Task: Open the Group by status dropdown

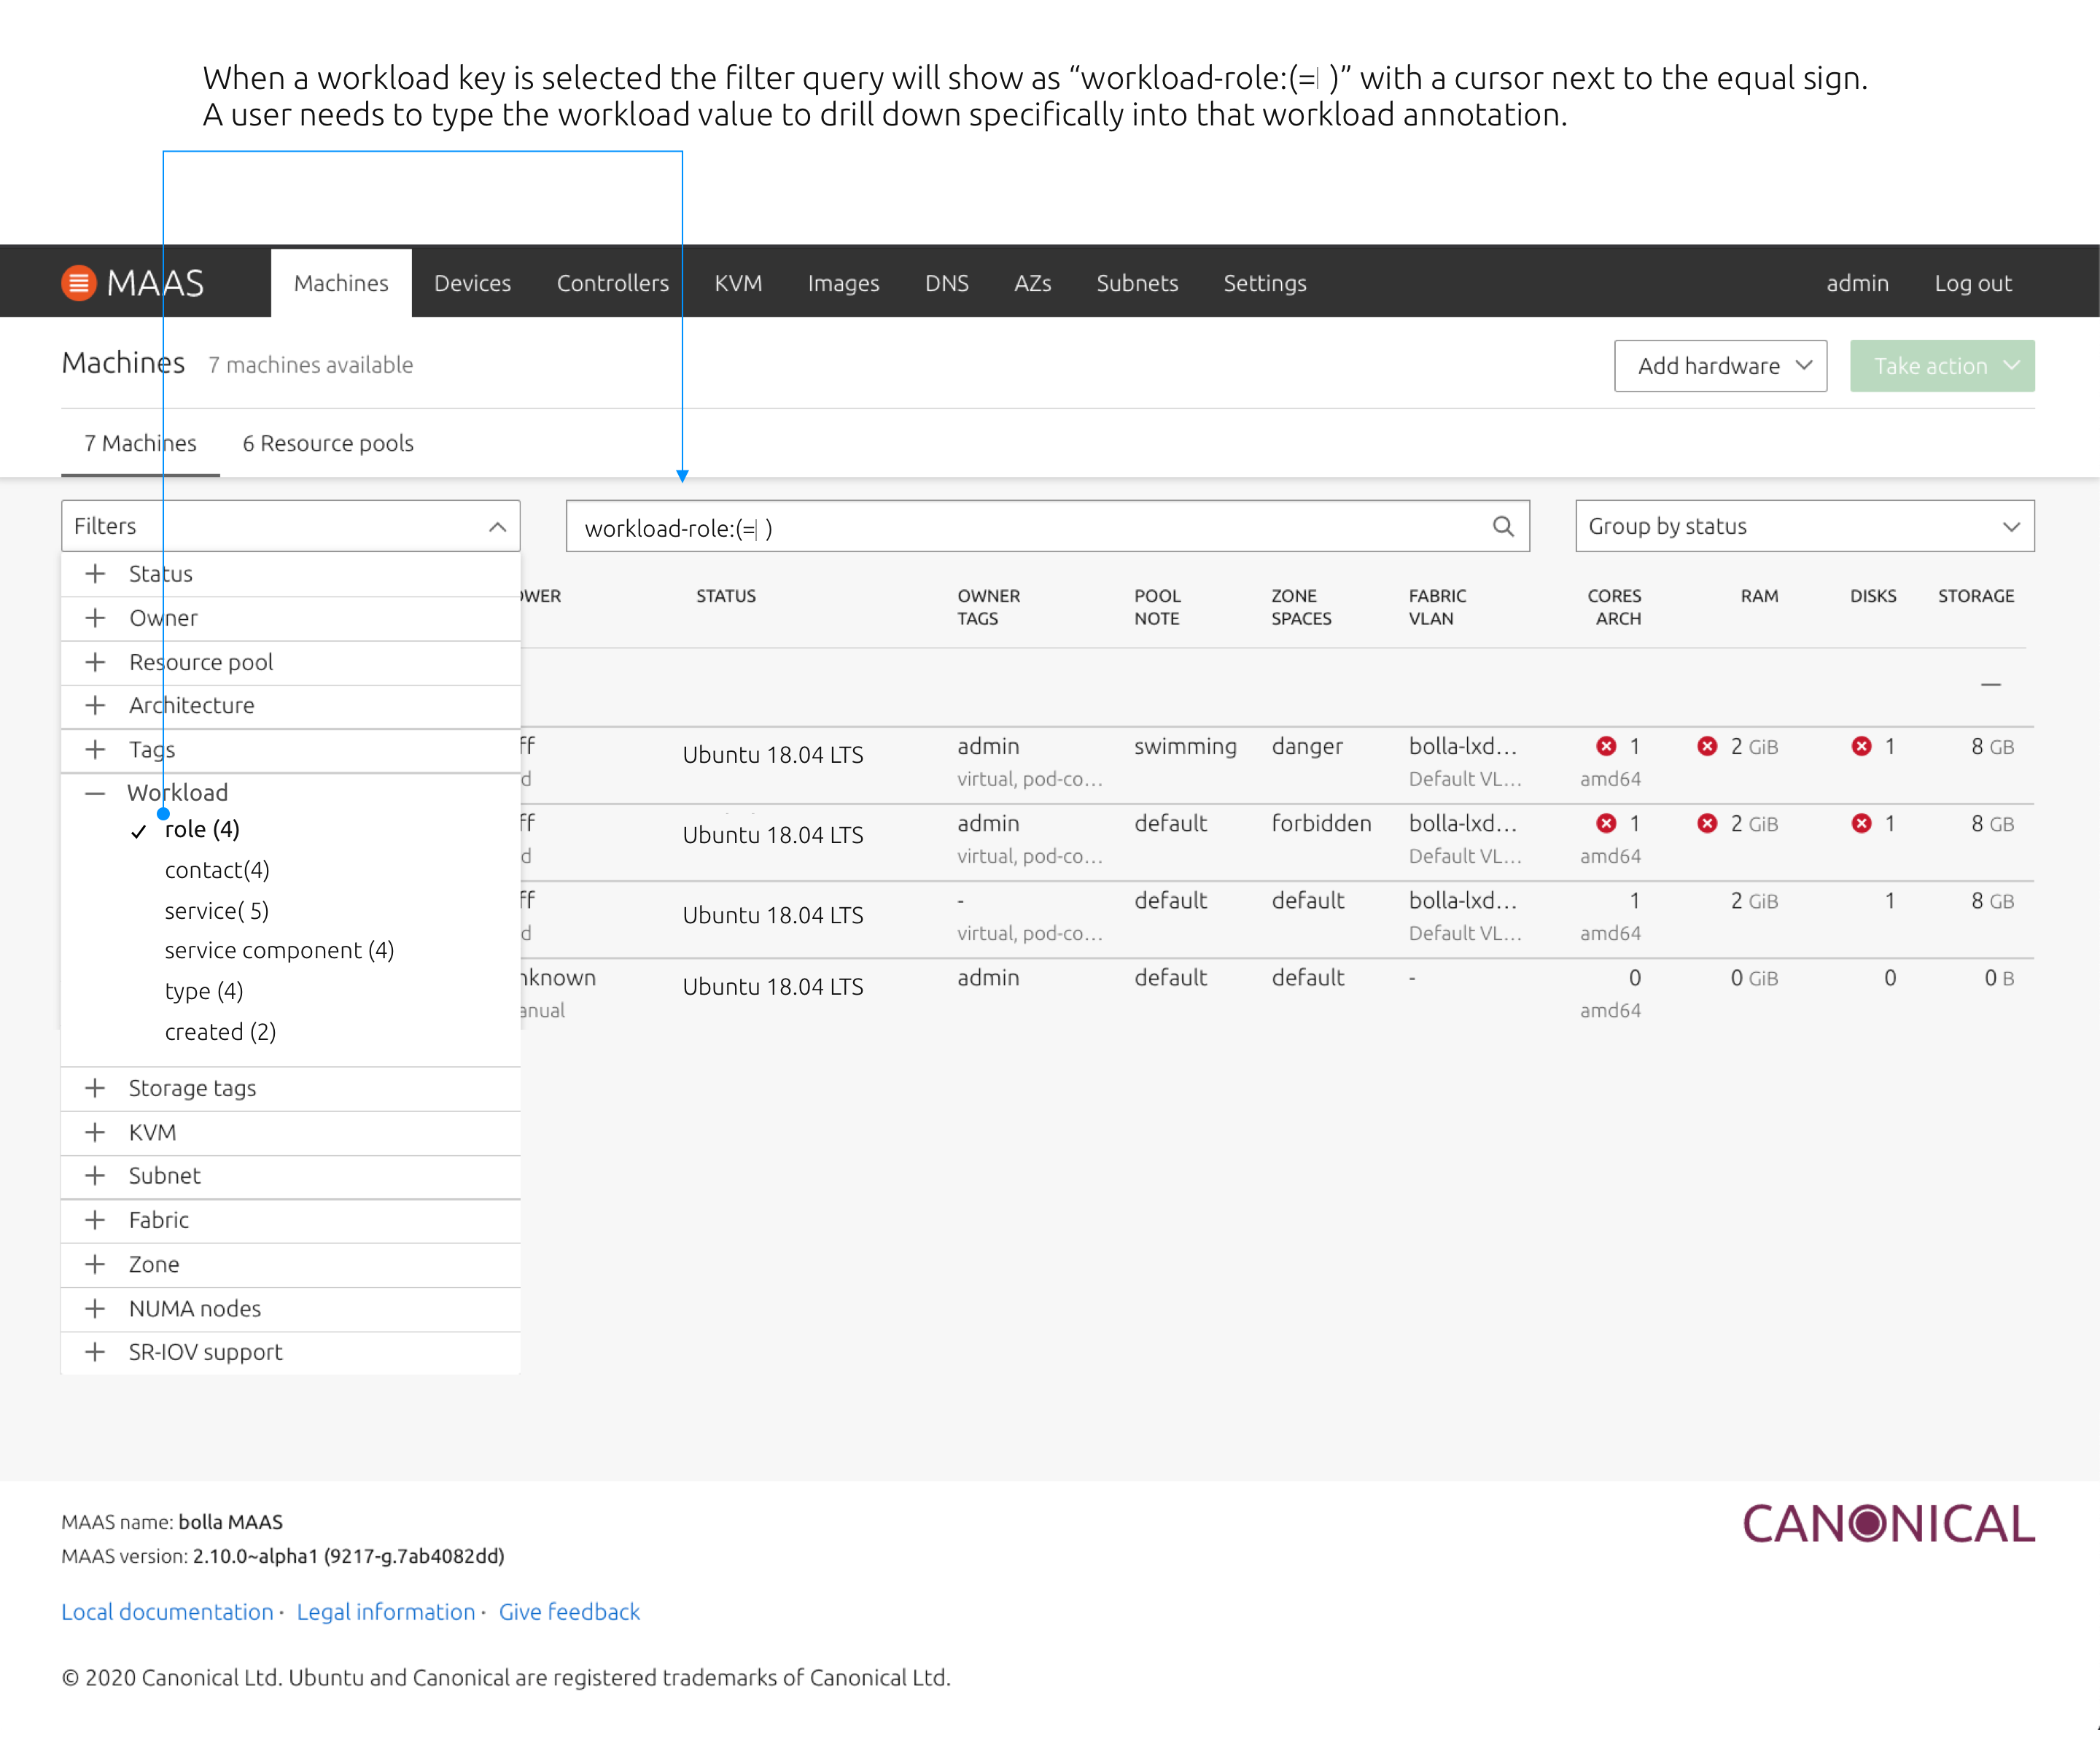Action: pyautogui.click(x=1803, y=526)
